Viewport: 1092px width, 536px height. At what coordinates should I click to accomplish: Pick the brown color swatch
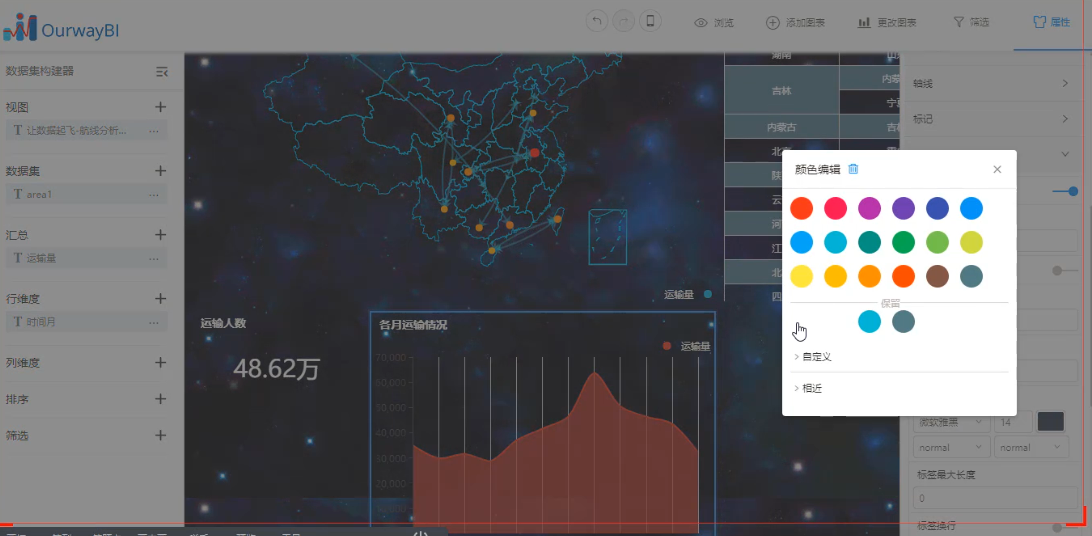click(x=937, y=275)
